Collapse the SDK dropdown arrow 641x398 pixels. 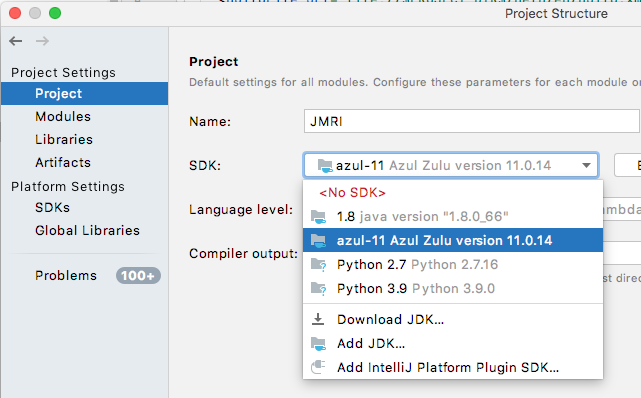(x=586, y=165)
